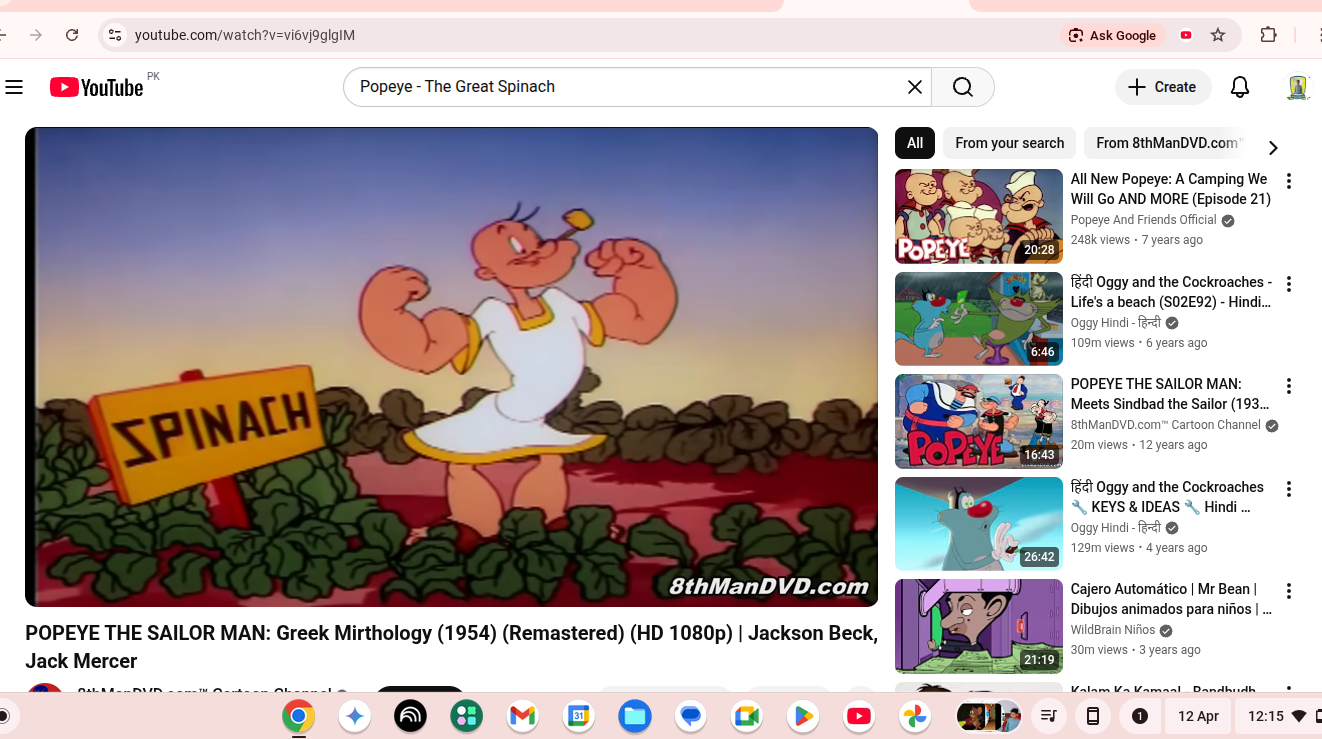Click the YouTube logo to go home

click(x=97, y=87)
